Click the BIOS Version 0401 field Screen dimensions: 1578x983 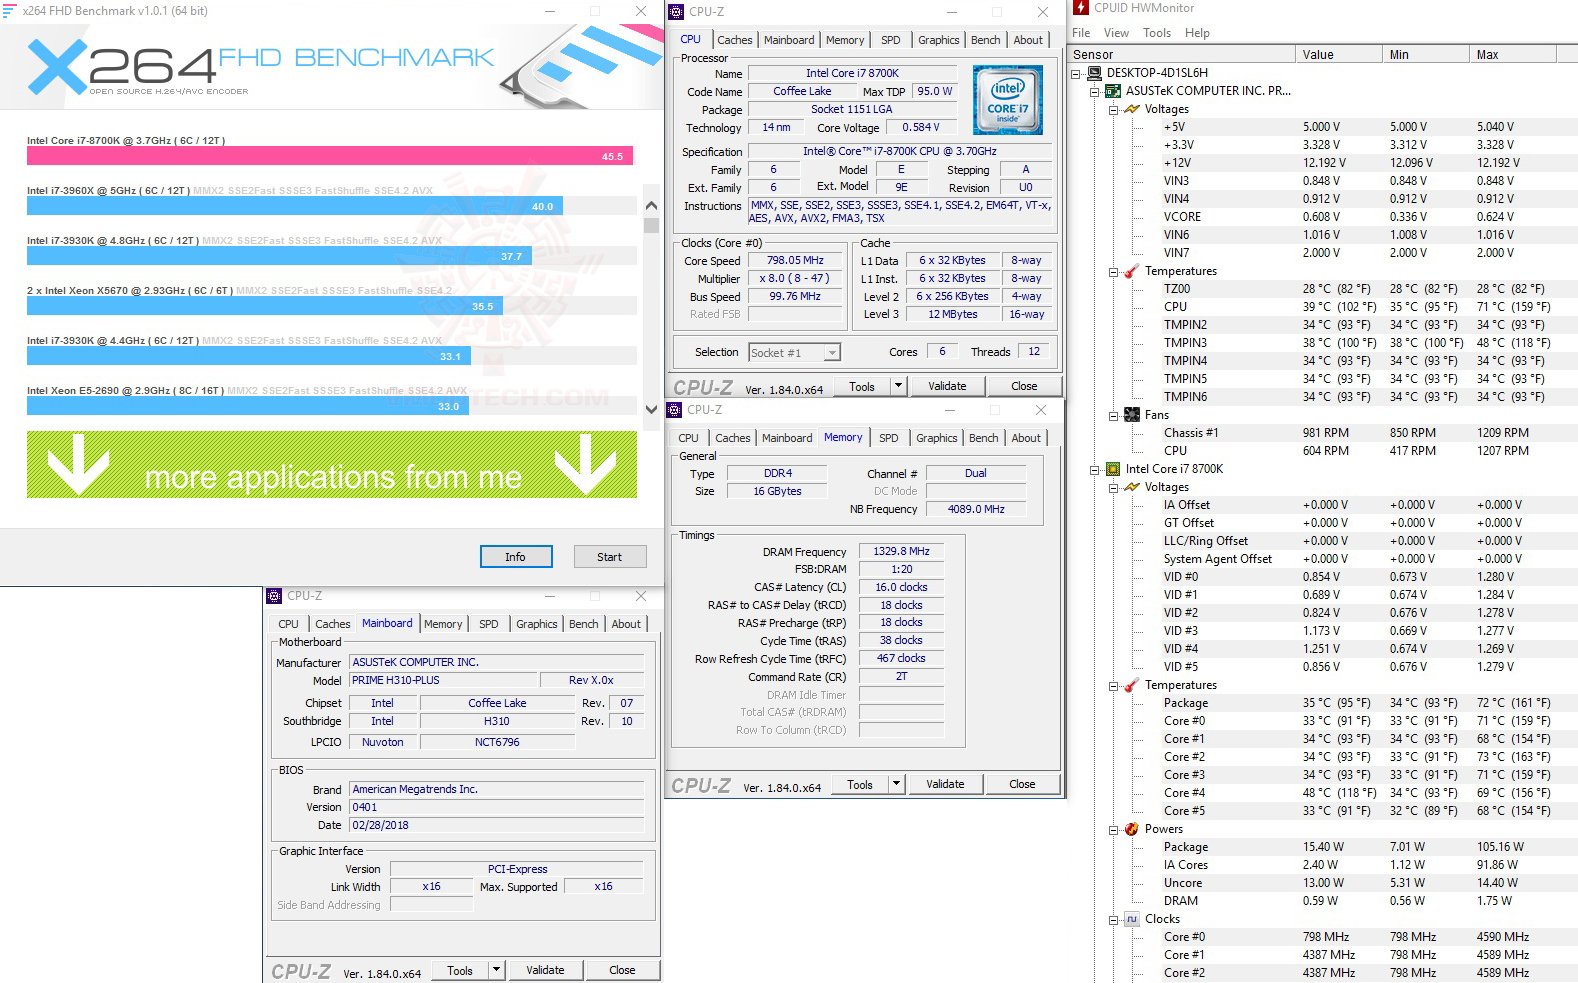[x=496, y=807]
